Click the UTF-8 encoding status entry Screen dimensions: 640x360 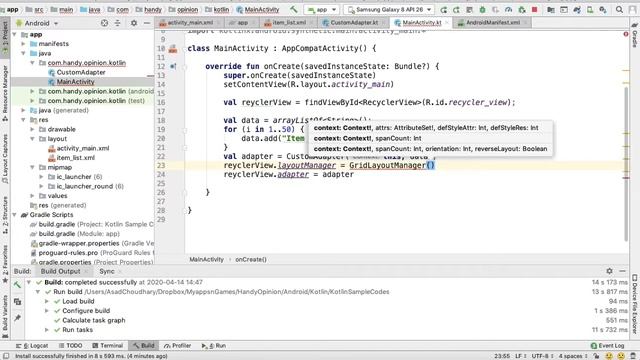pyautogui.click(x=542, y=356)
